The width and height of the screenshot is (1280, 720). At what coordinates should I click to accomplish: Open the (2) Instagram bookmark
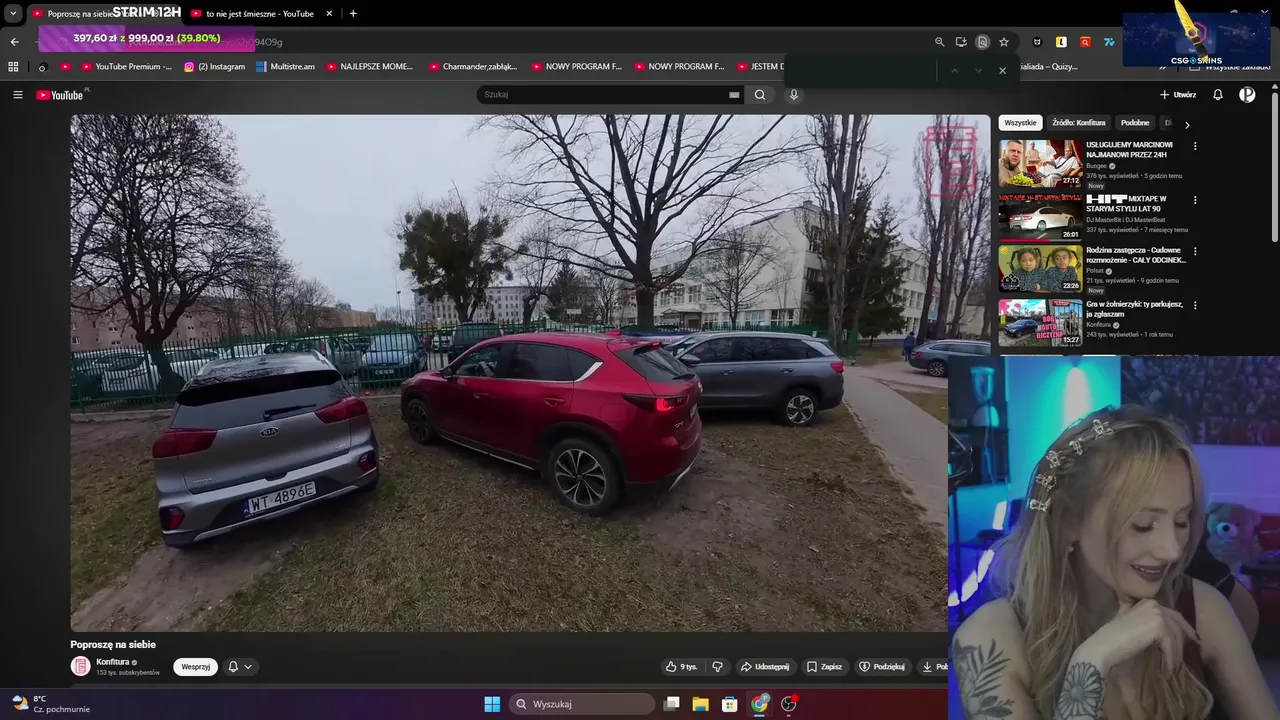tap(214, 67)
